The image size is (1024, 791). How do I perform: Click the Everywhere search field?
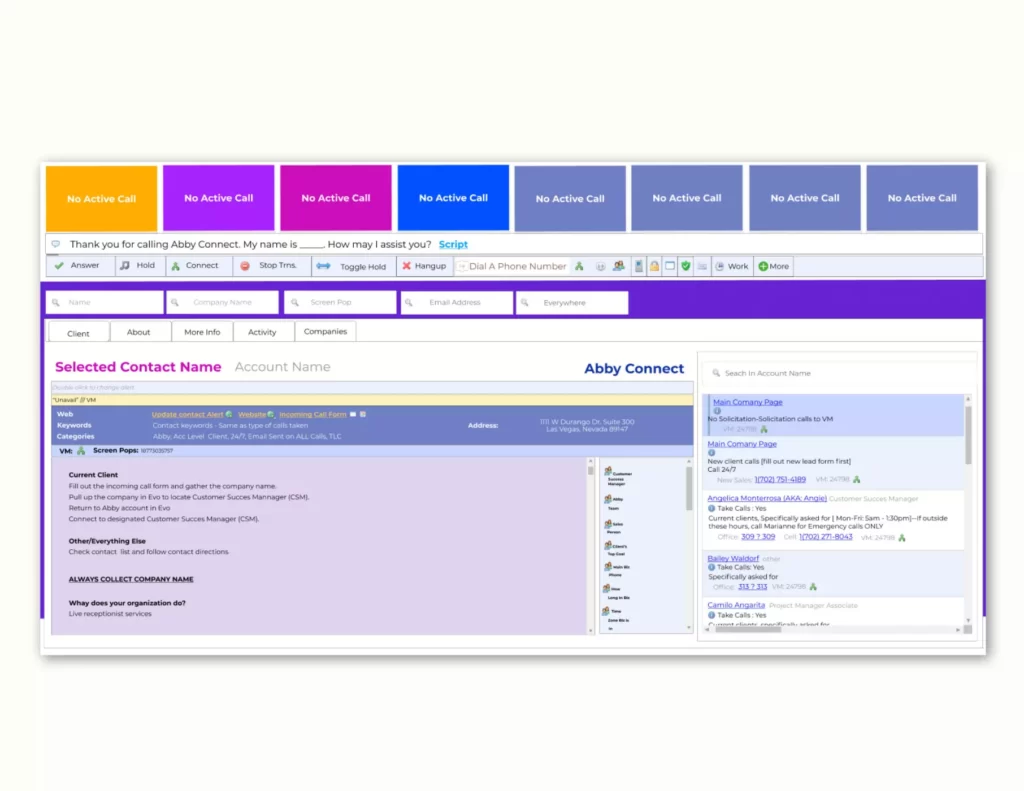(572, 302)
